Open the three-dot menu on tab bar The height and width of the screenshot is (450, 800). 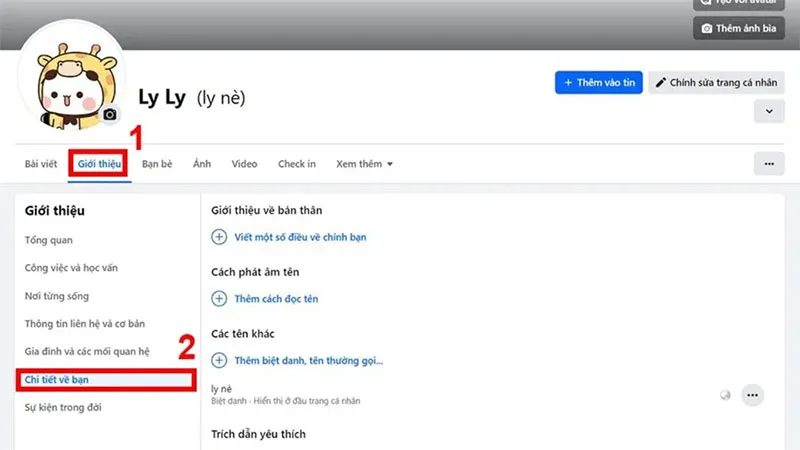769,164
